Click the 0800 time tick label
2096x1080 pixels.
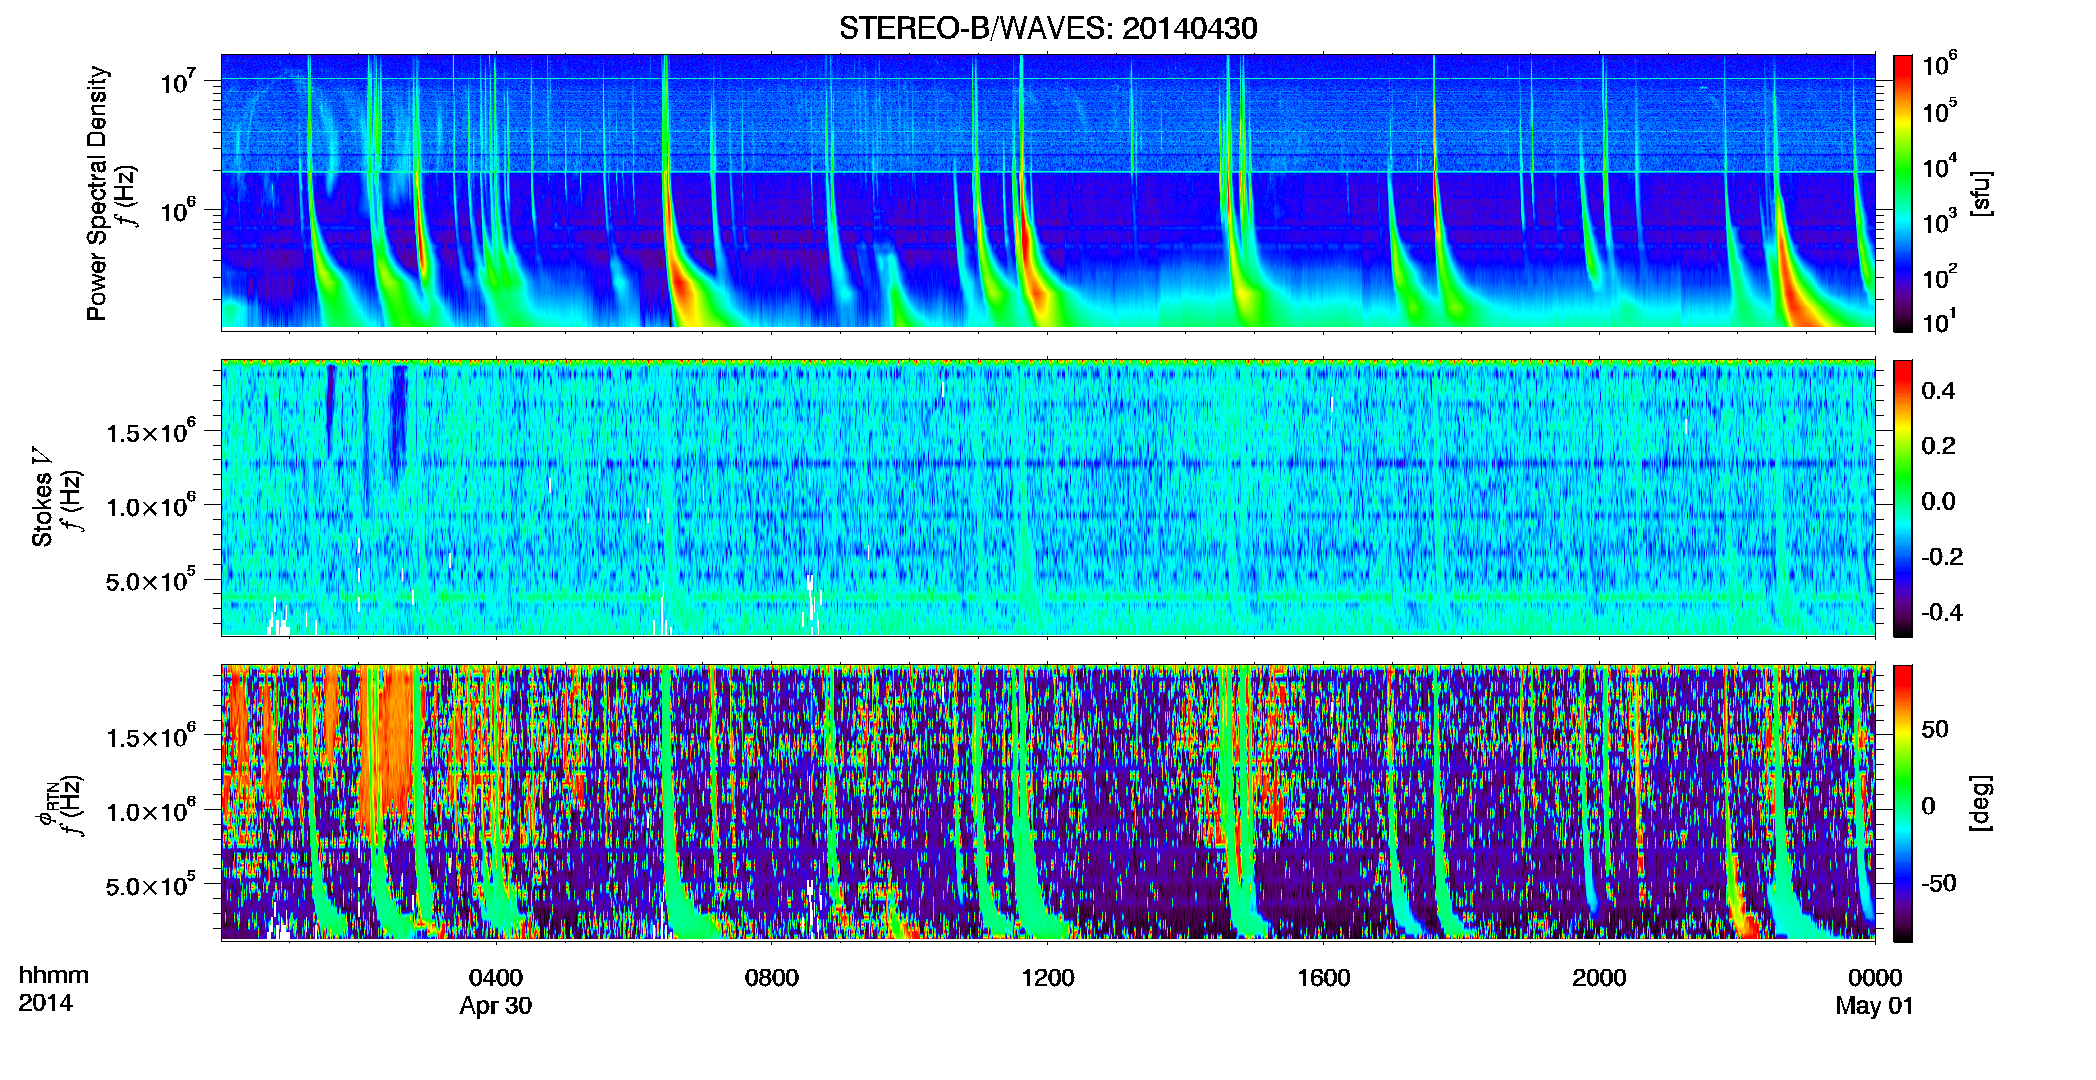(772, 977)
